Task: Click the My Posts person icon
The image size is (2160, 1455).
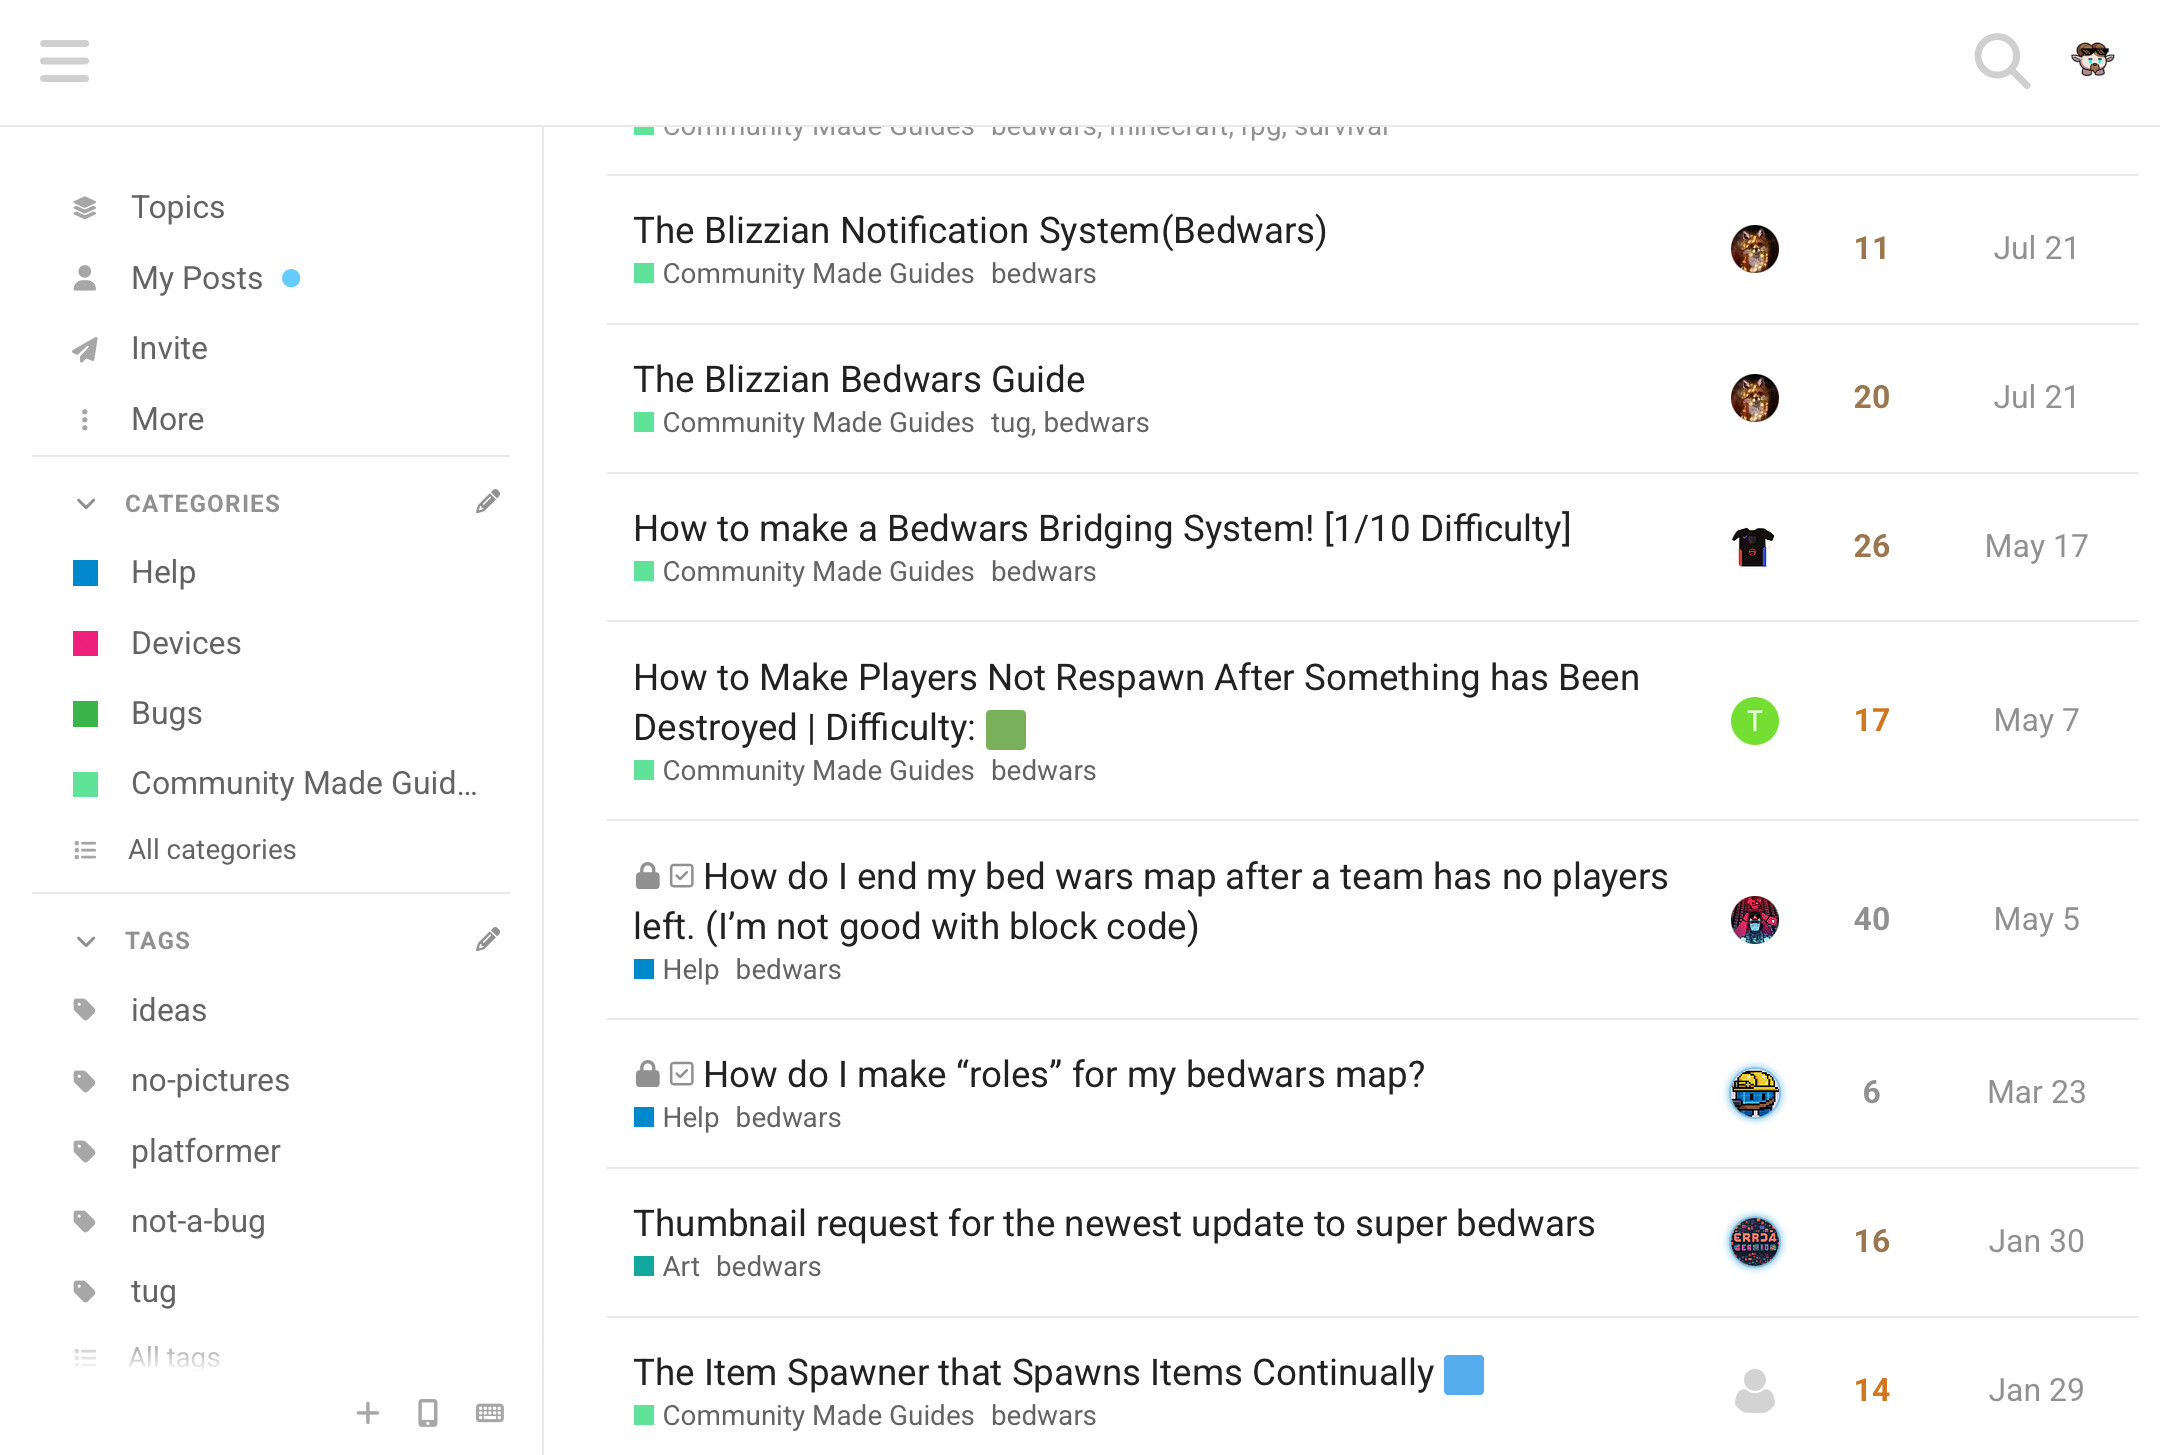Action: pyautogui.click(x=85, y=278)
